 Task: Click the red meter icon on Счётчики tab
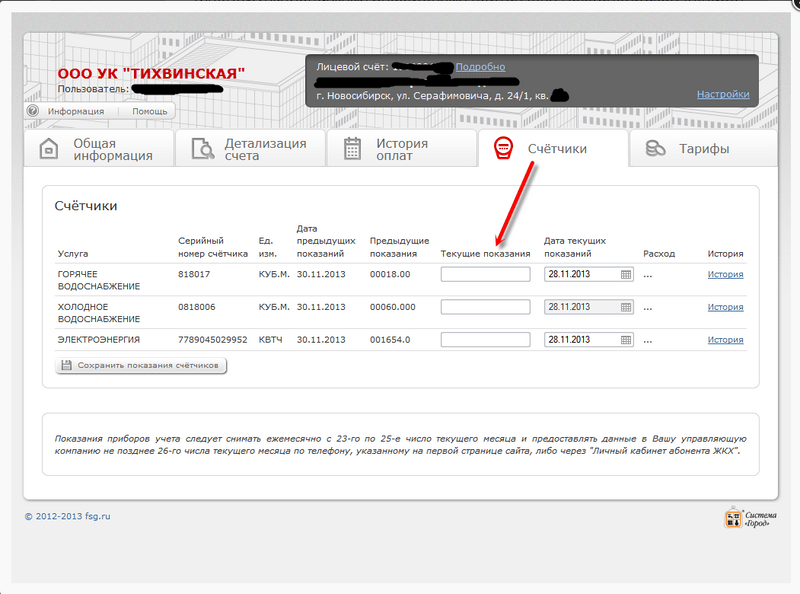point(503,148)
